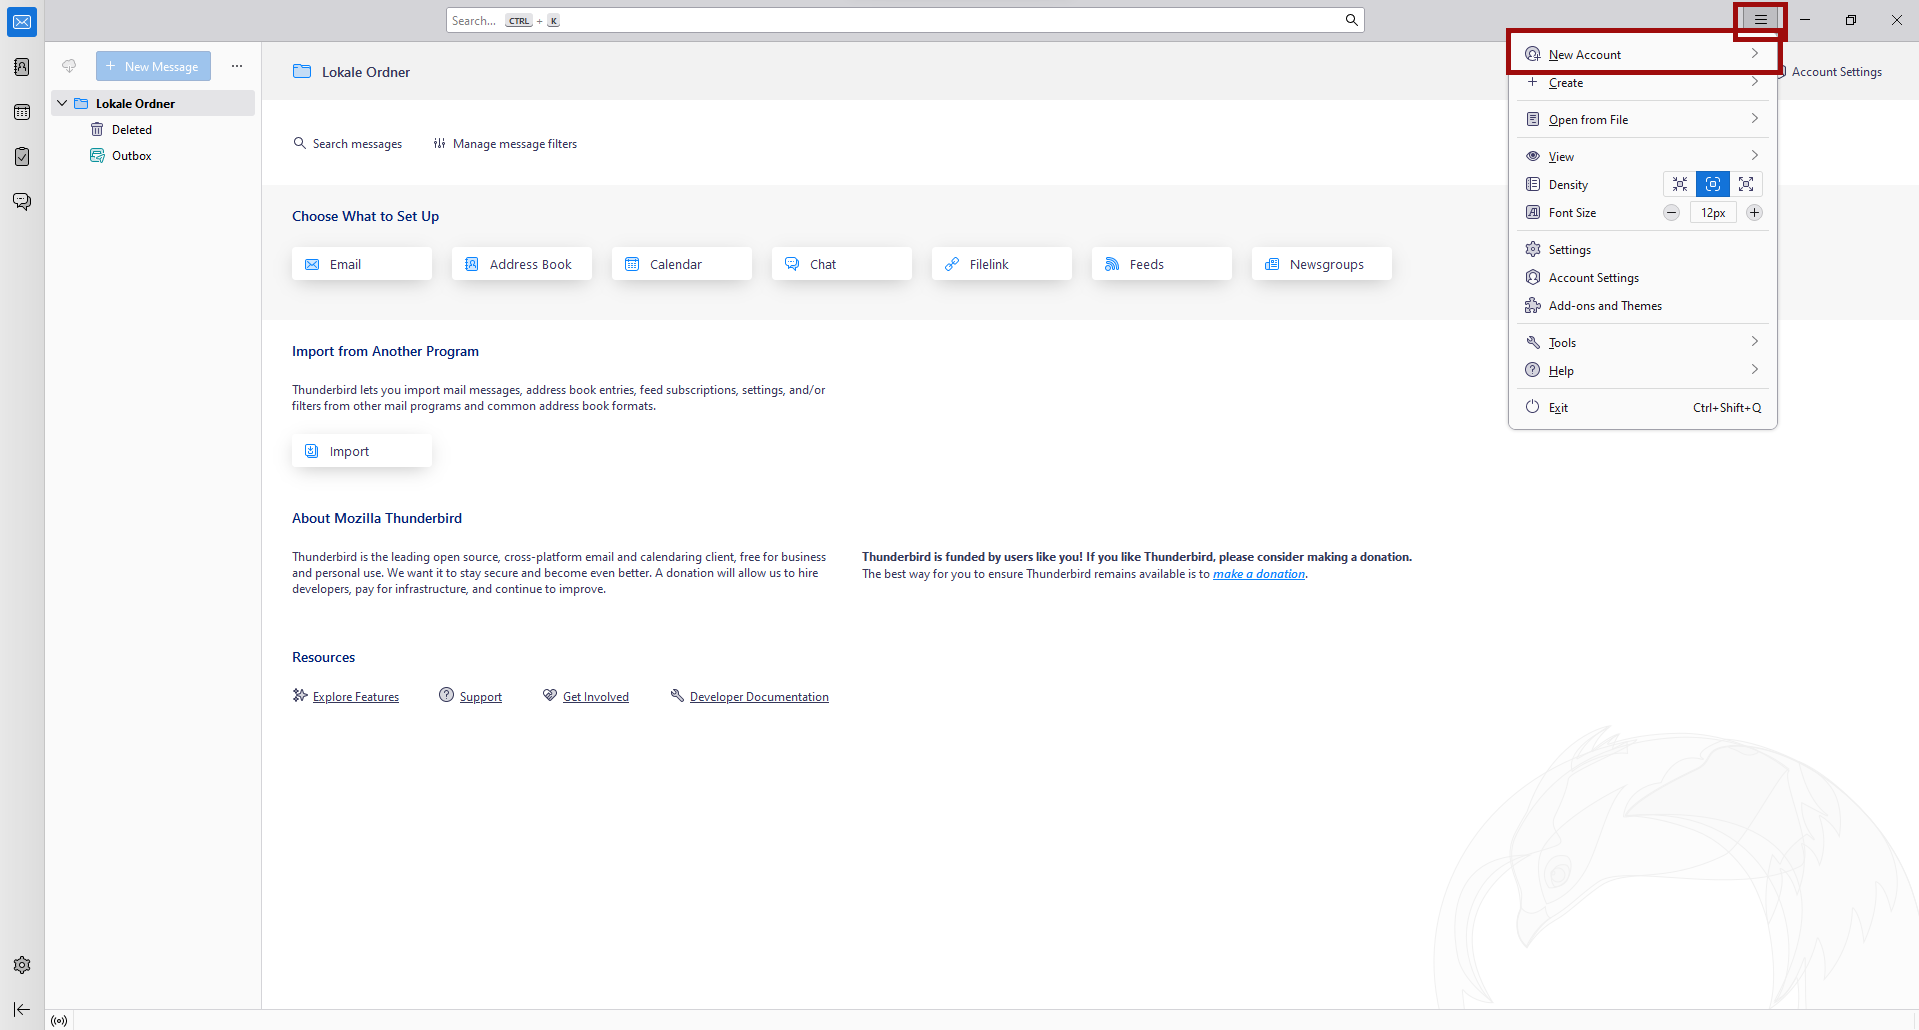The image size is (1919, 1030).
Task: Click the Get Messages cloud icon
Action: tap(69, 66)
